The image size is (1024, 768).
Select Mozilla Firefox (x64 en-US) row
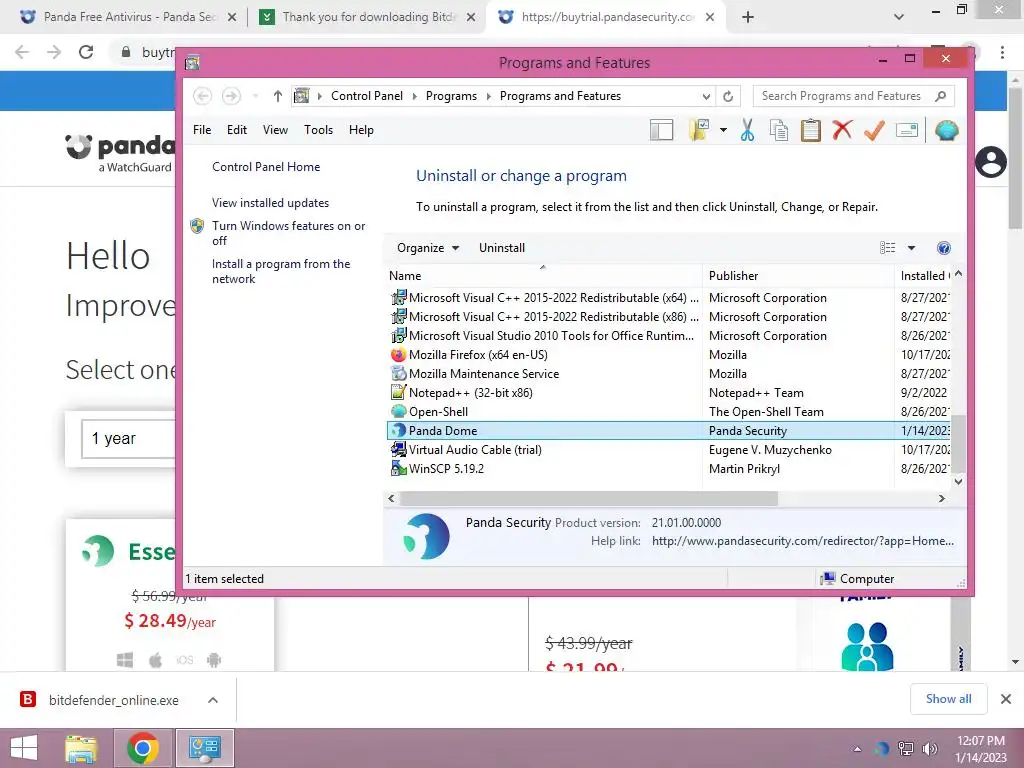669,355
